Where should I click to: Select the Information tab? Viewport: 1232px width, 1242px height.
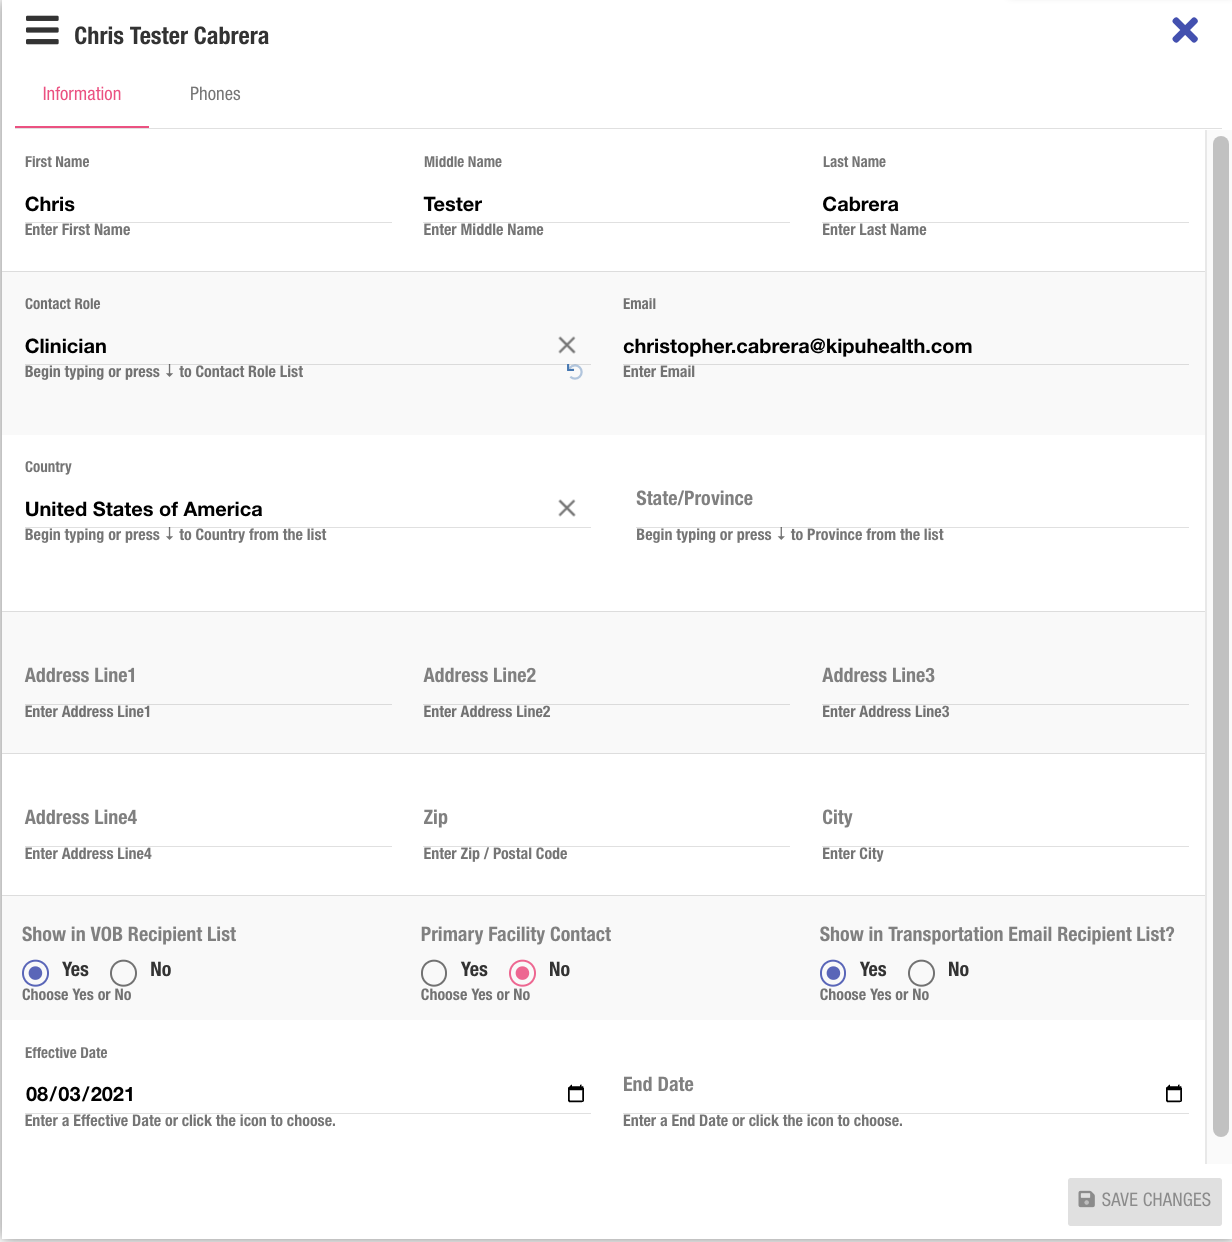coord(82,94)
